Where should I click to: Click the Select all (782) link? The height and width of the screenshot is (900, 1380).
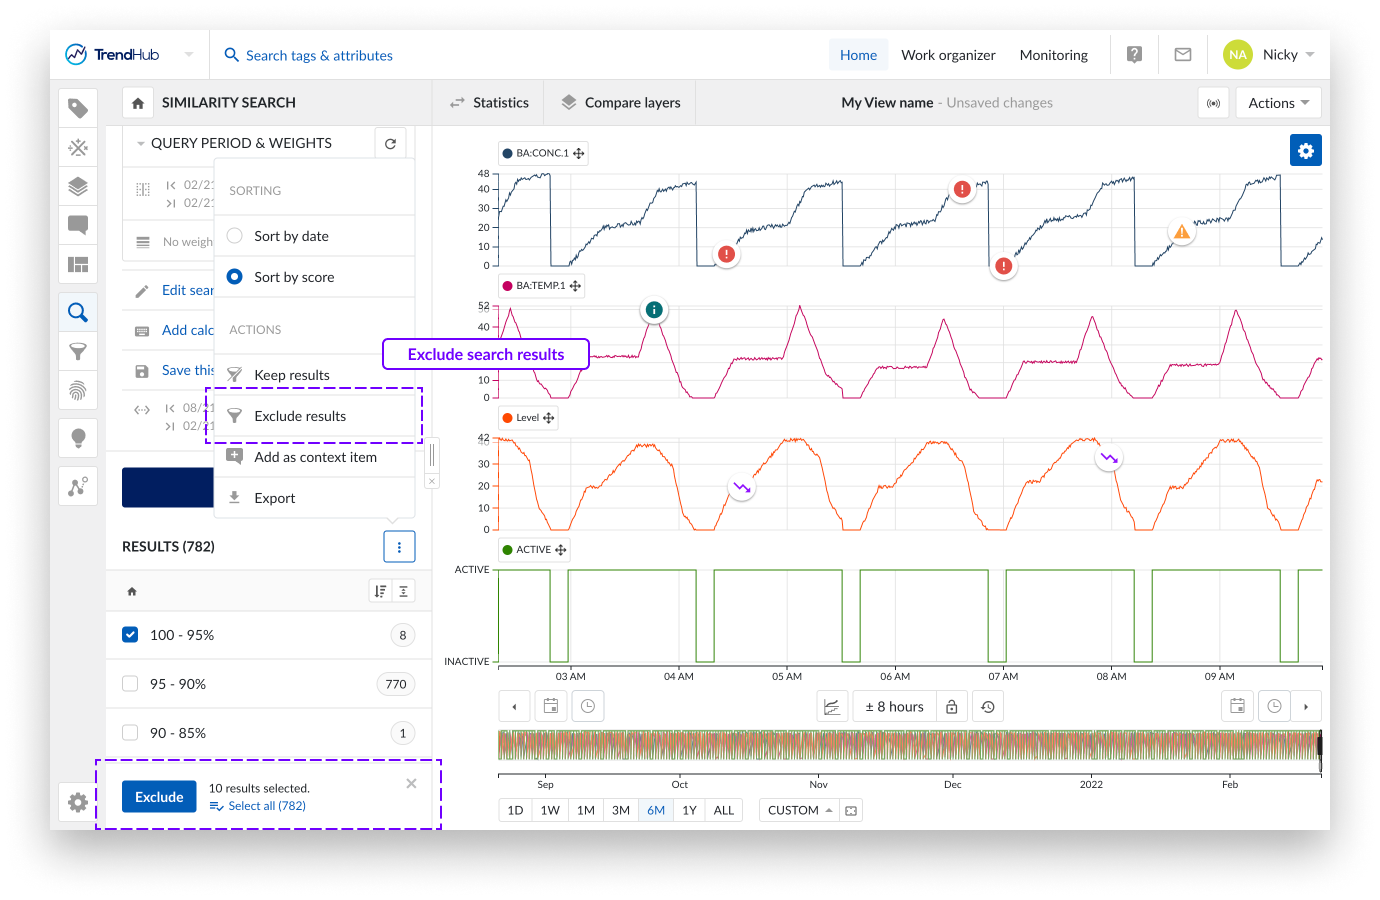point(266,806)
